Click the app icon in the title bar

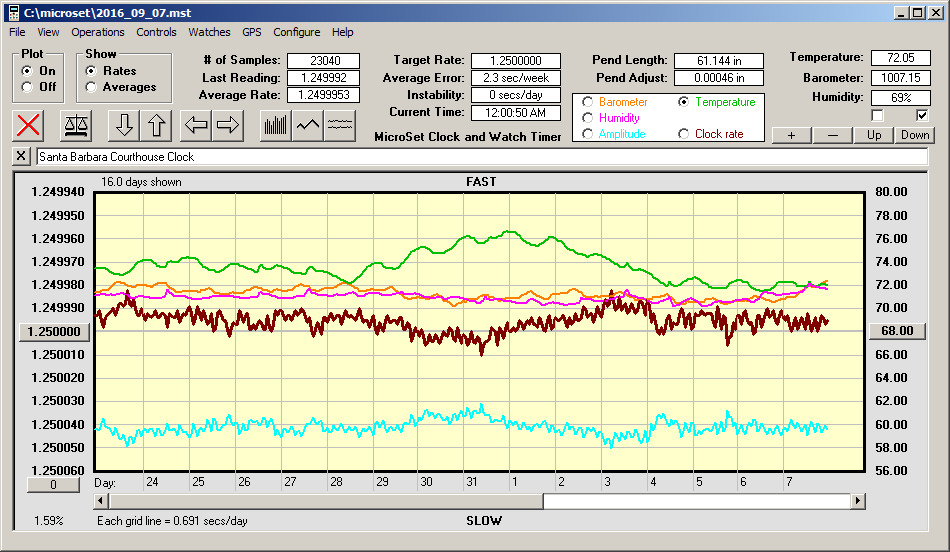coord(13,12)
